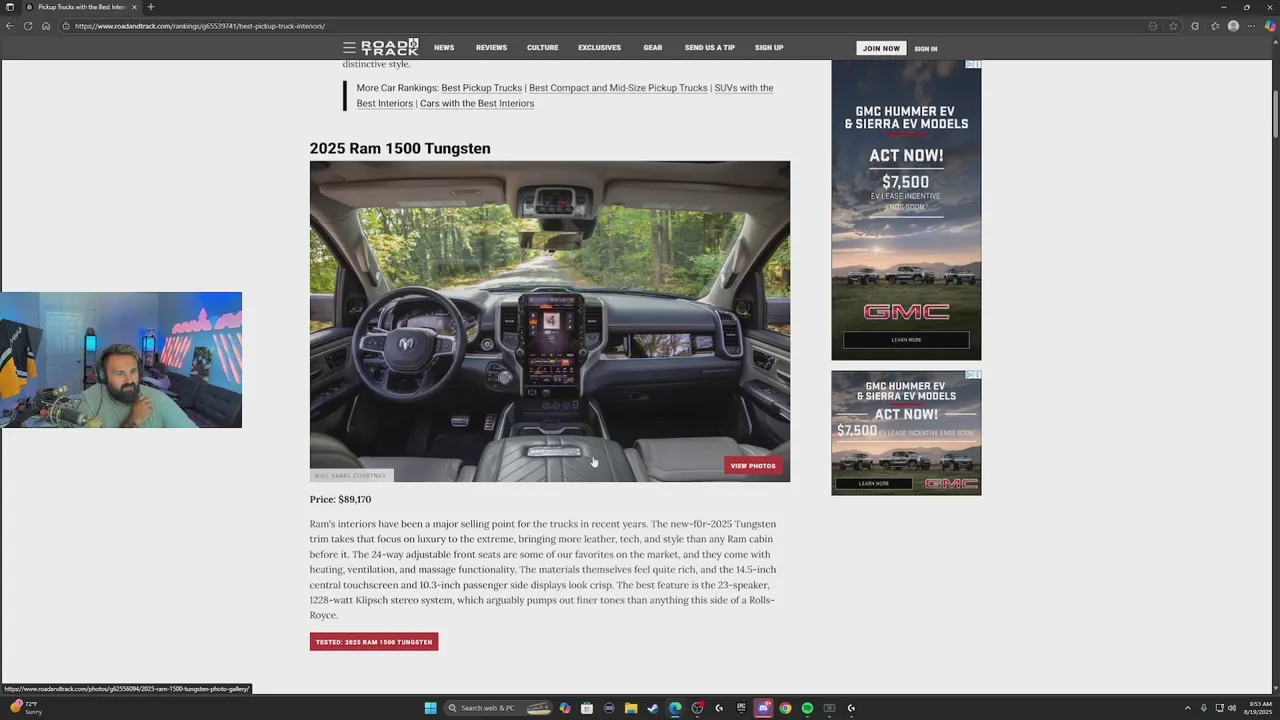Click the upper ad's AdChoices icon
Image resolution: width=1280 pixels, height=720 pixels.
click(973, 64)
